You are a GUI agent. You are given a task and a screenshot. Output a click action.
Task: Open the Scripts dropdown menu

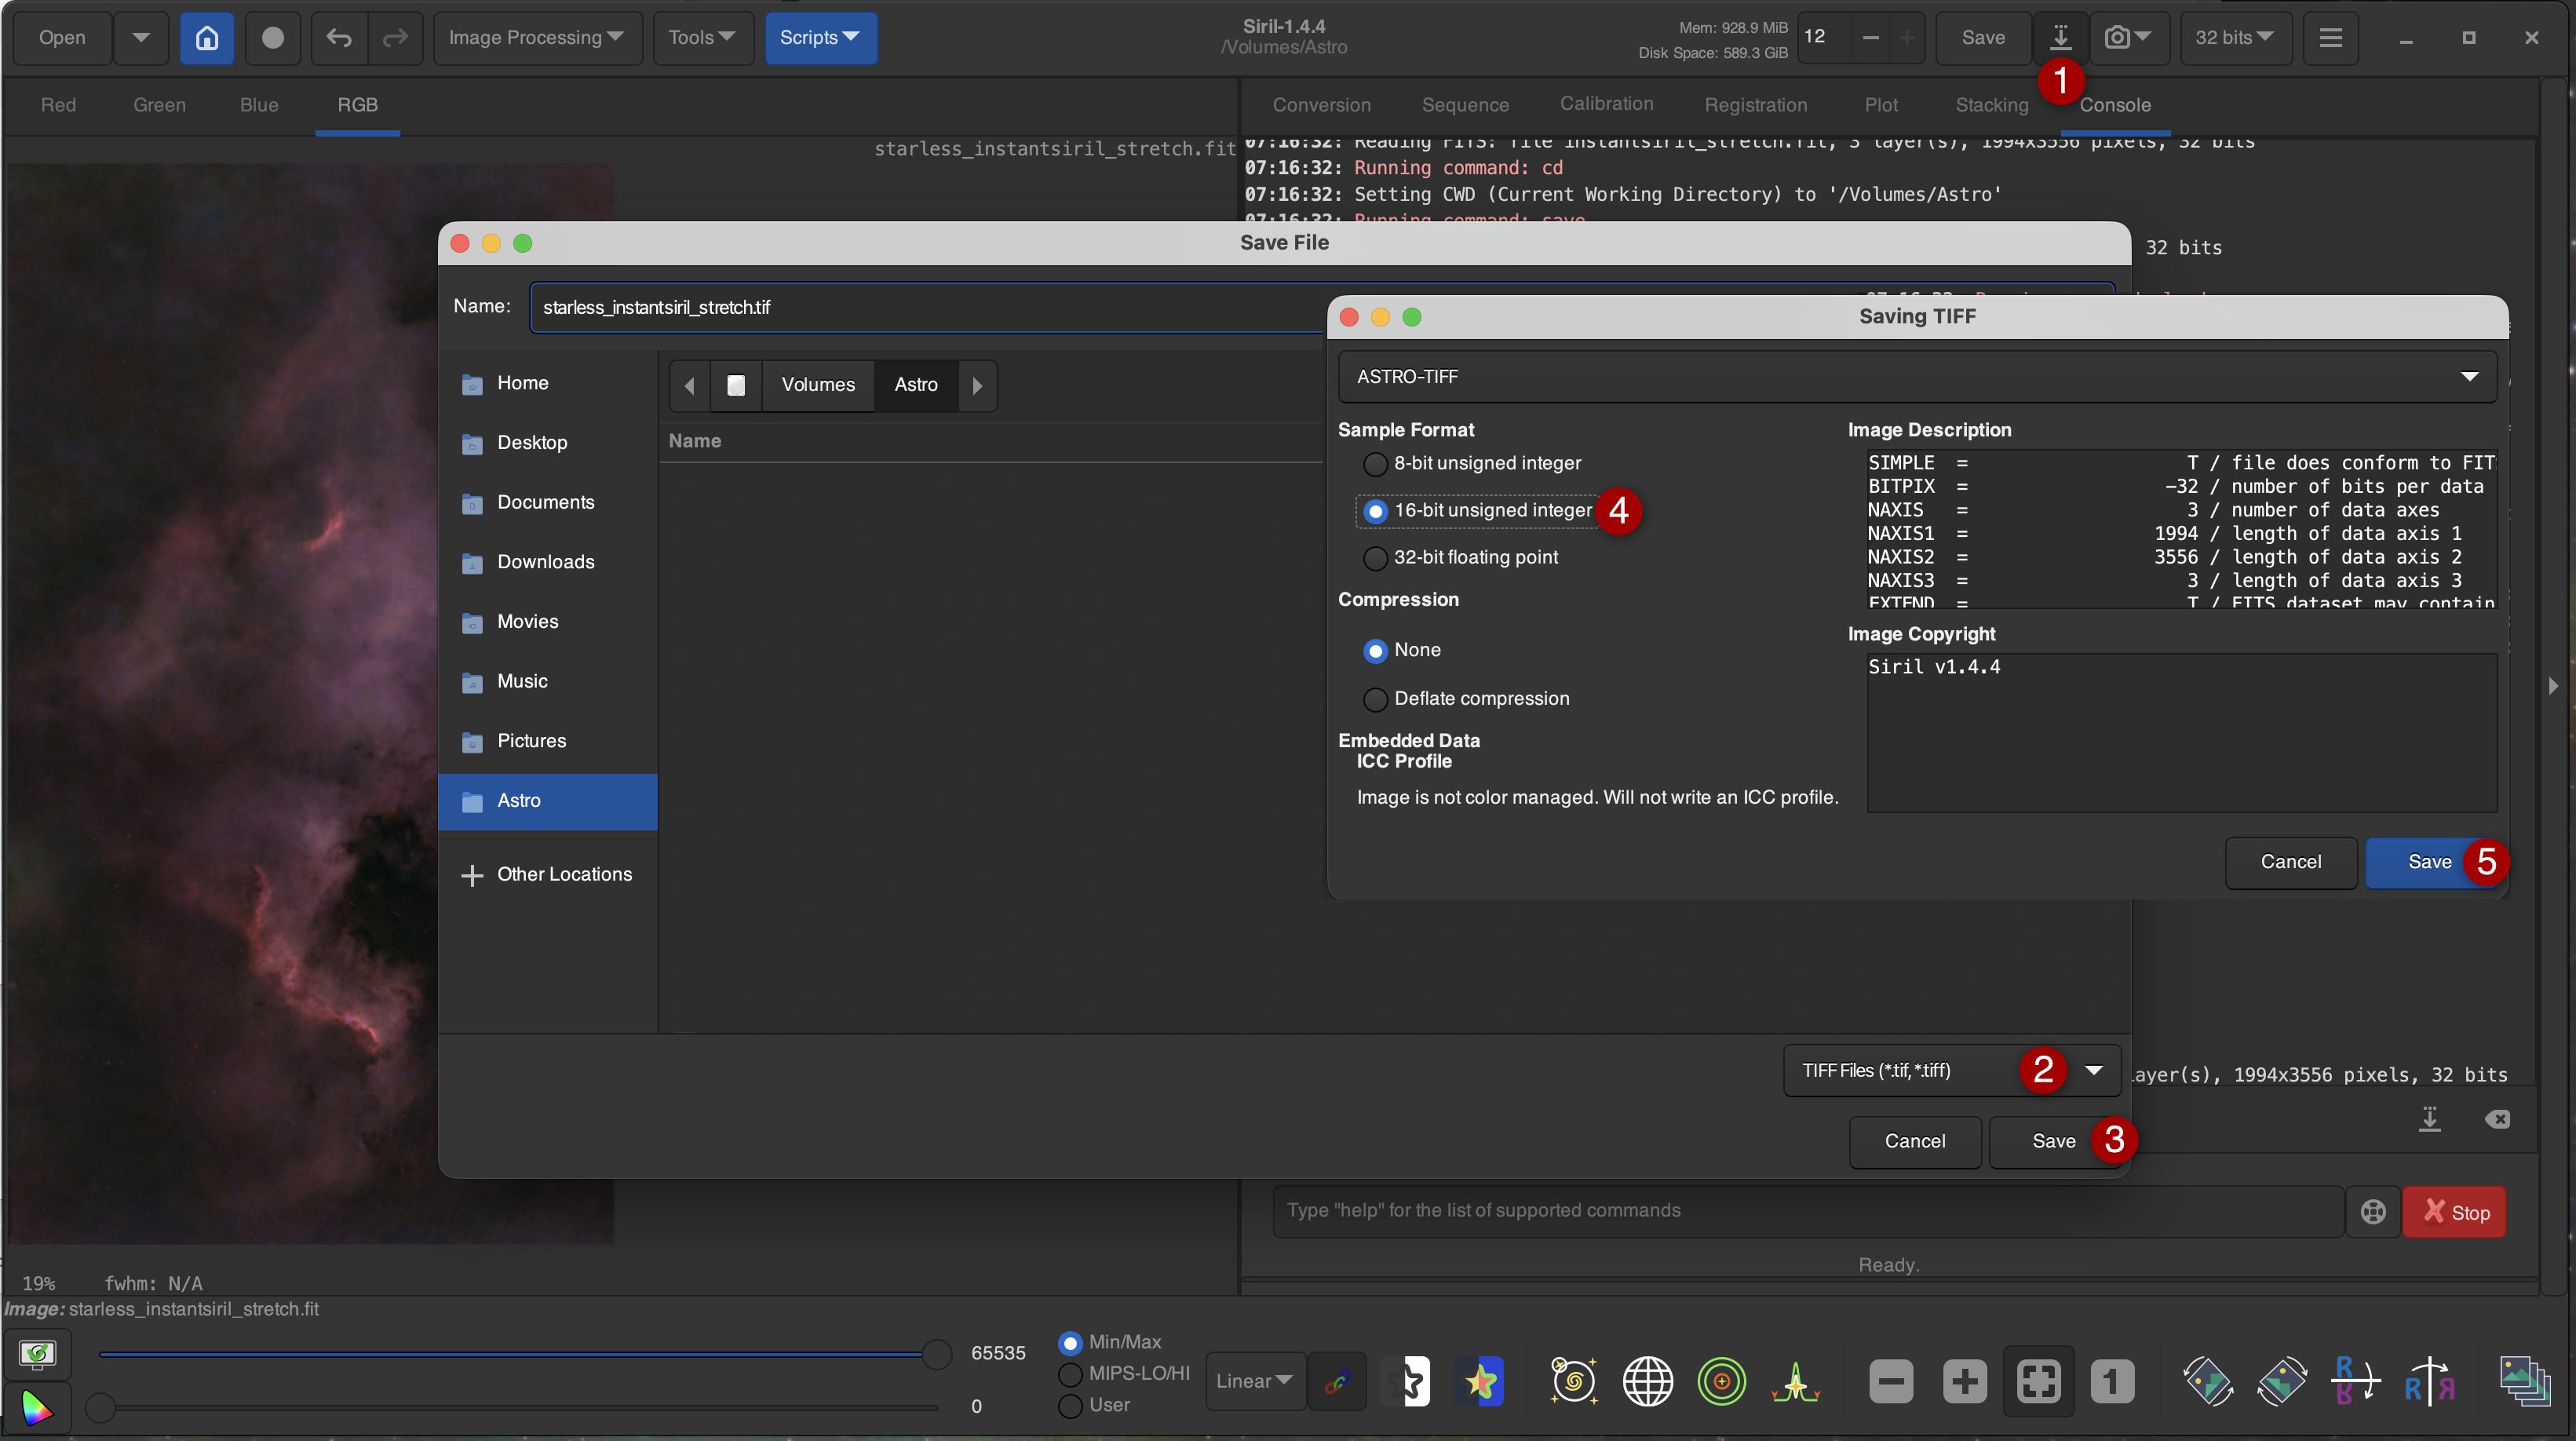tap(820, 38)
